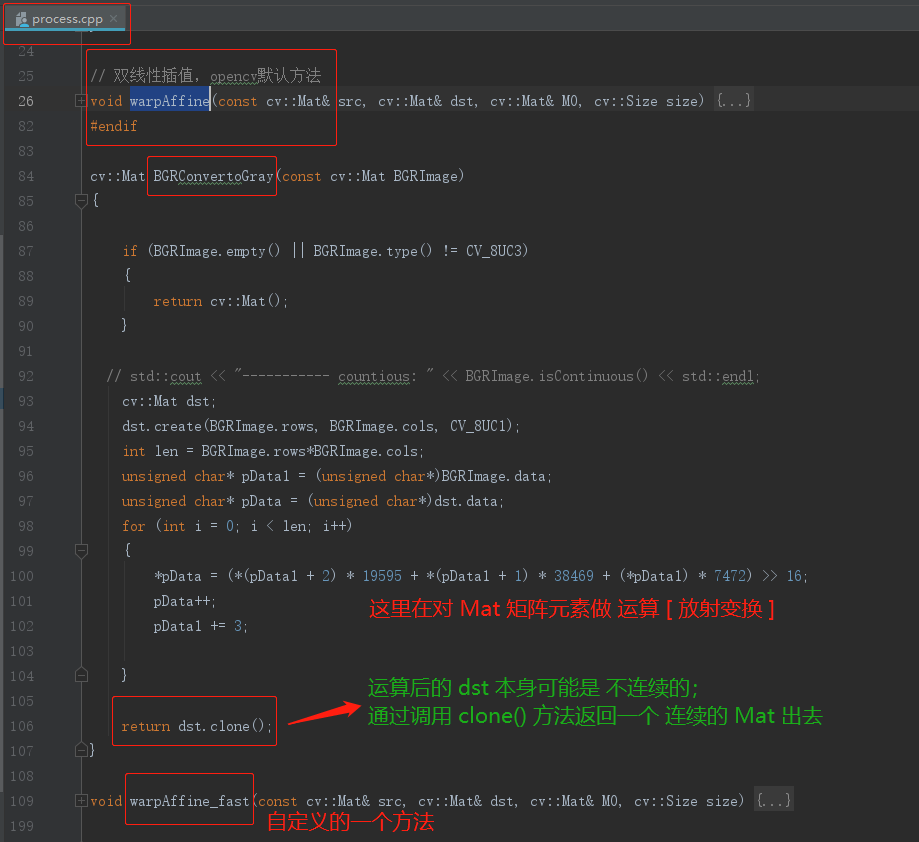Click line number 100 in the gutter
Screen dimensions: 919x842
point(22,576)
